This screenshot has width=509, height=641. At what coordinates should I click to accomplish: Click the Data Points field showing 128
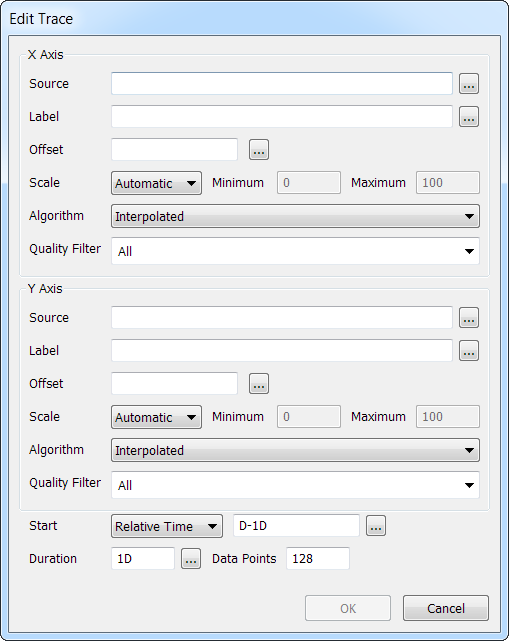pos(318,558)
